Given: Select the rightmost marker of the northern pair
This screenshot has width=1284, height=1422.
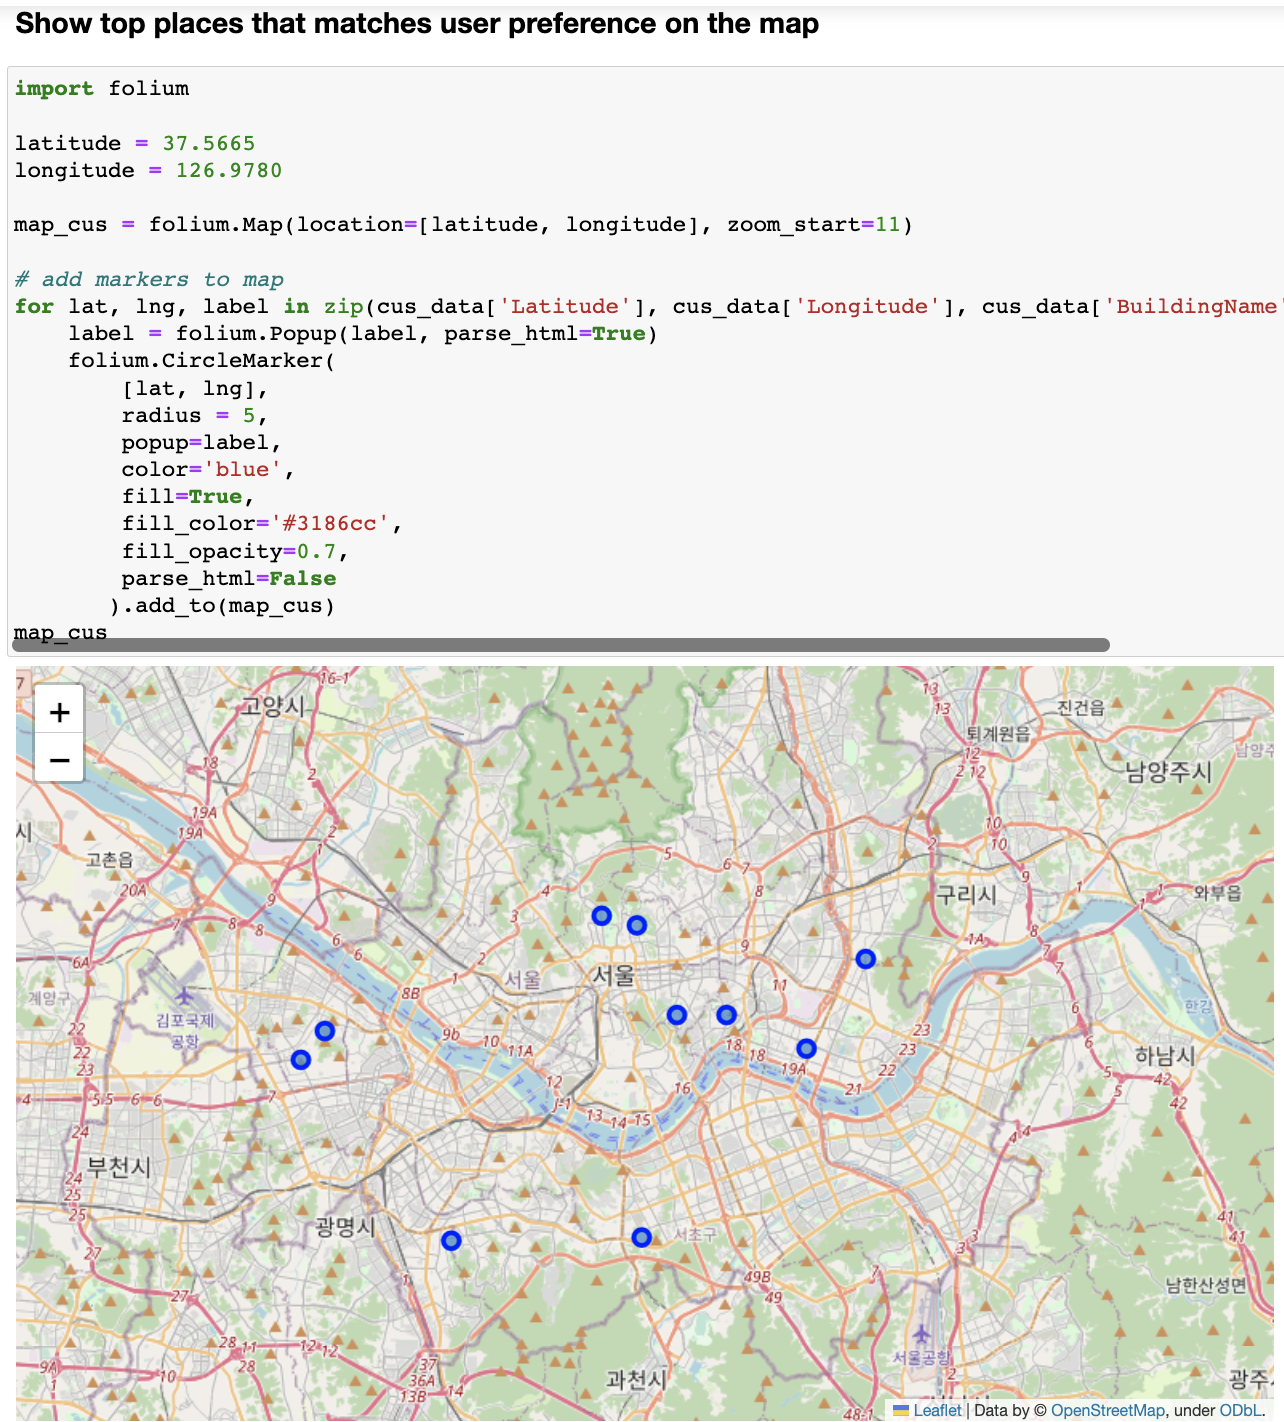Looking at the screenshot, I should click(x=637, y=925).
